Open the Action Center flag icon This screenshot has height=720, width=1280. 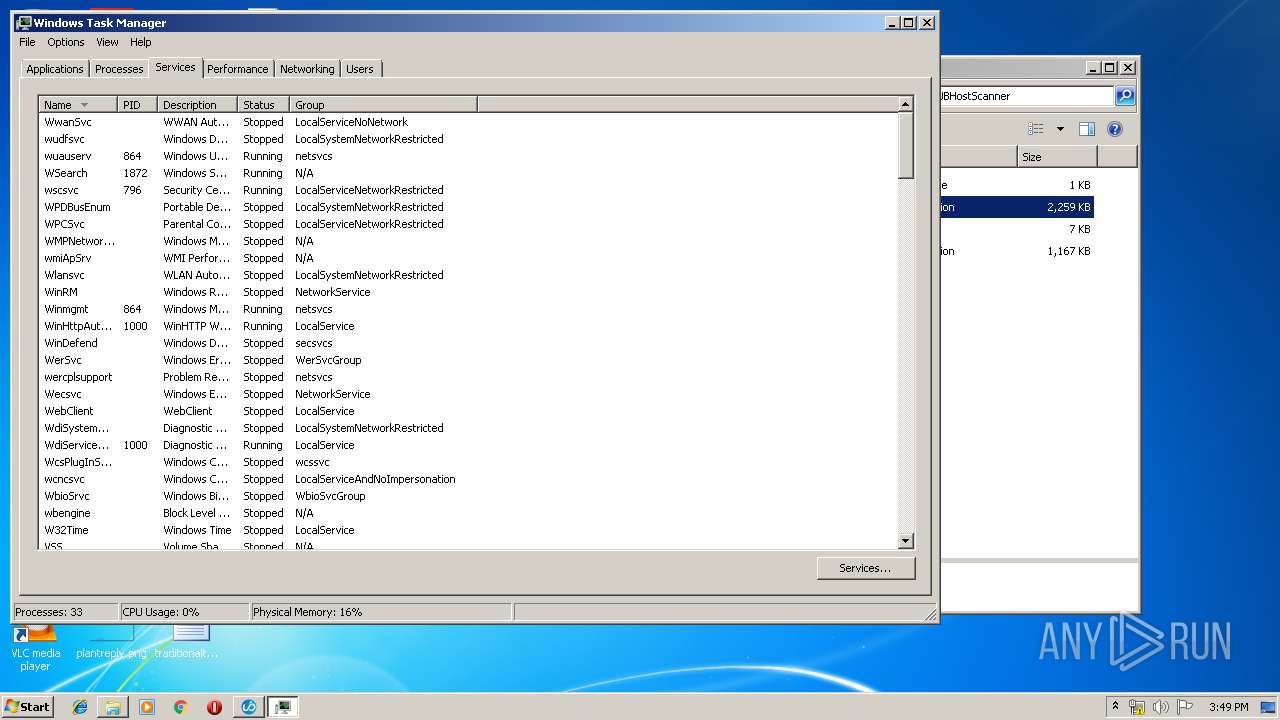click(1185, 707)
